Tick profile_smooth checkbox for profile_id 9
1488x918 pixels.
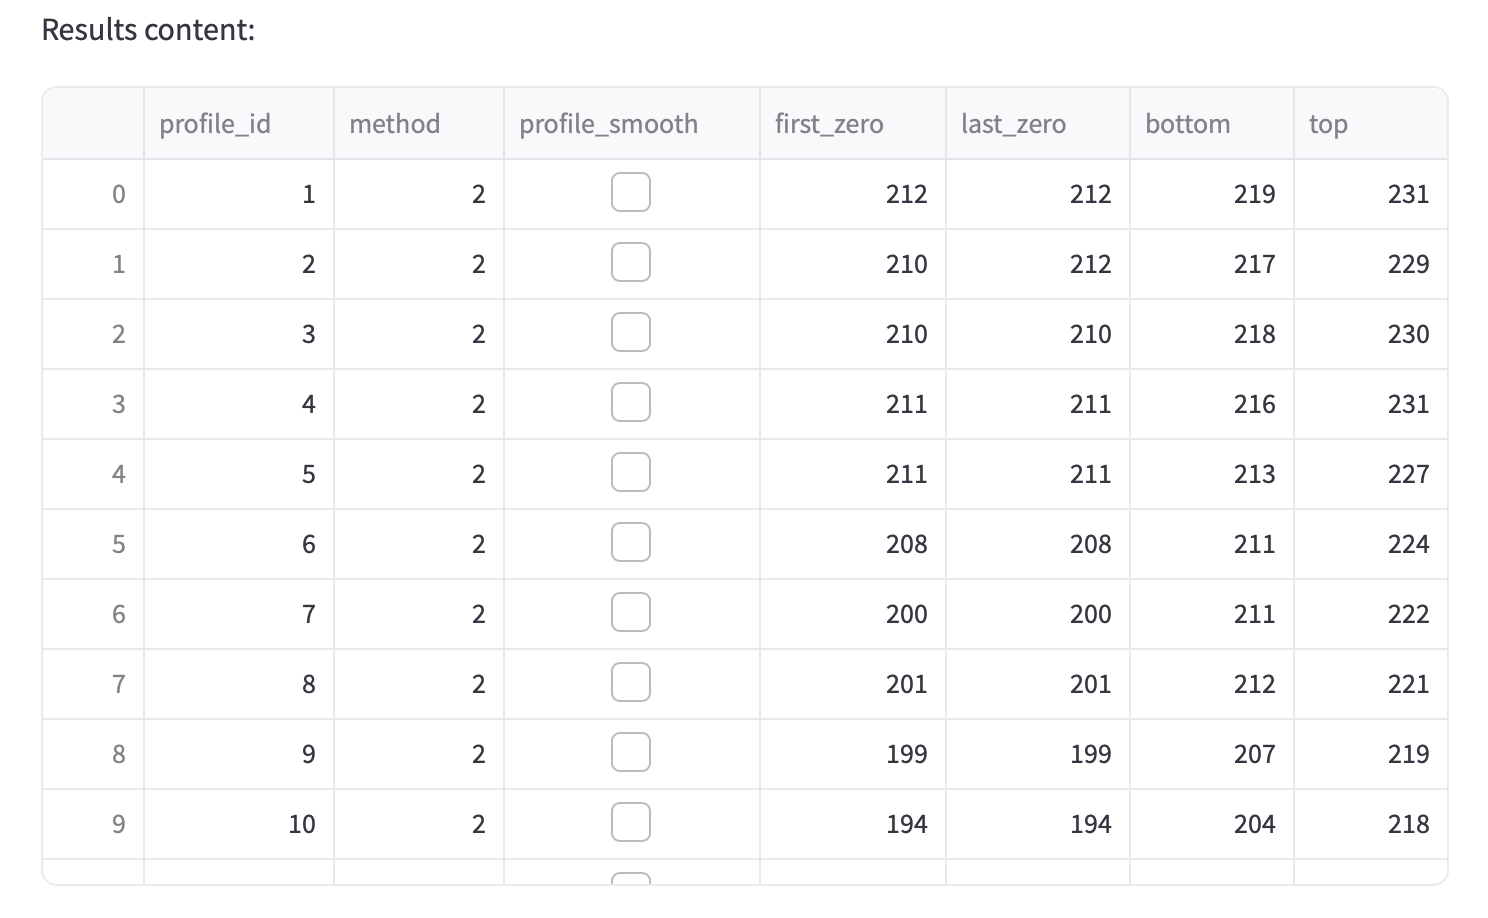631,752
